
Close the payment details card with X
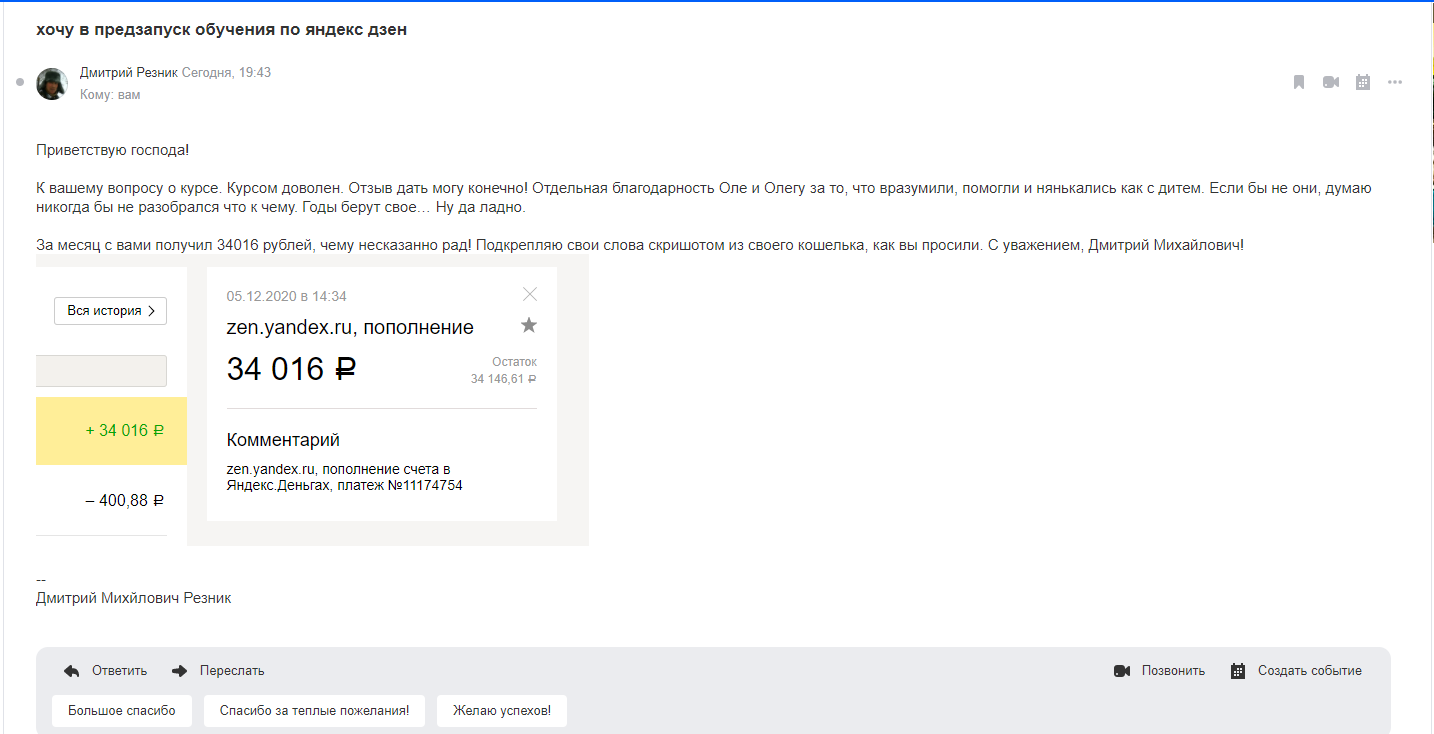coord(530,294)
